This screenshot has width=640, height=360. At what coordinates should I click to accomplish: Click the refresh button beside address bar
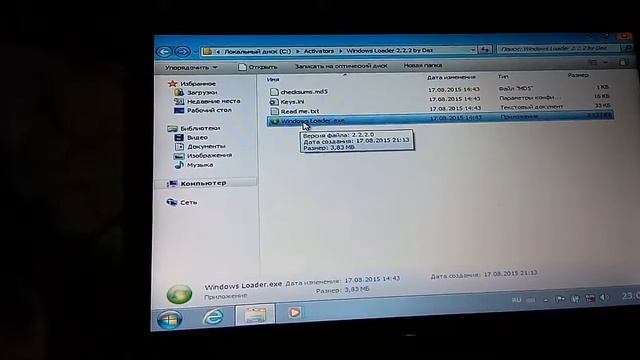tap(484, 49)
